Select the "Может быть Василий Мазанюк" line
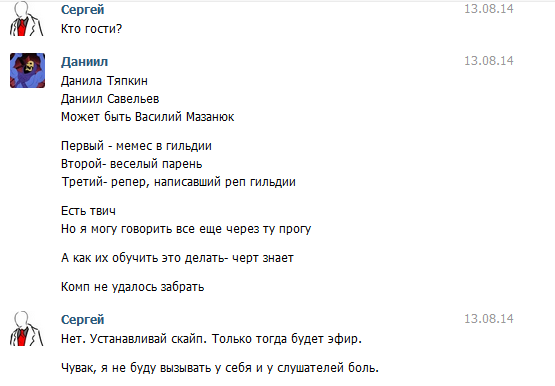 click(148, 117)
